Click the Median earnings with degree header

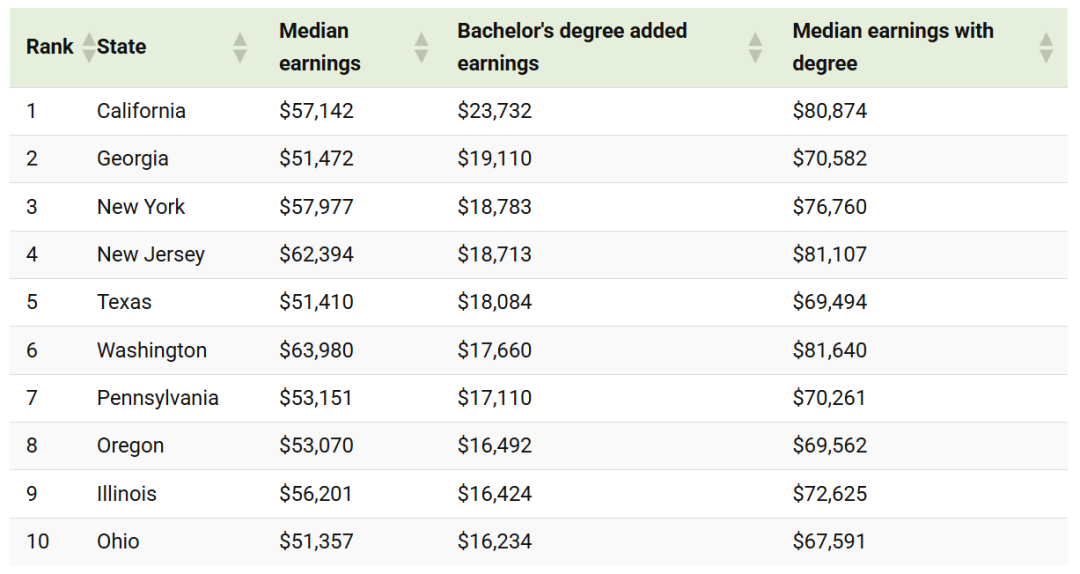pyautogui.click(x=893, y=47)
